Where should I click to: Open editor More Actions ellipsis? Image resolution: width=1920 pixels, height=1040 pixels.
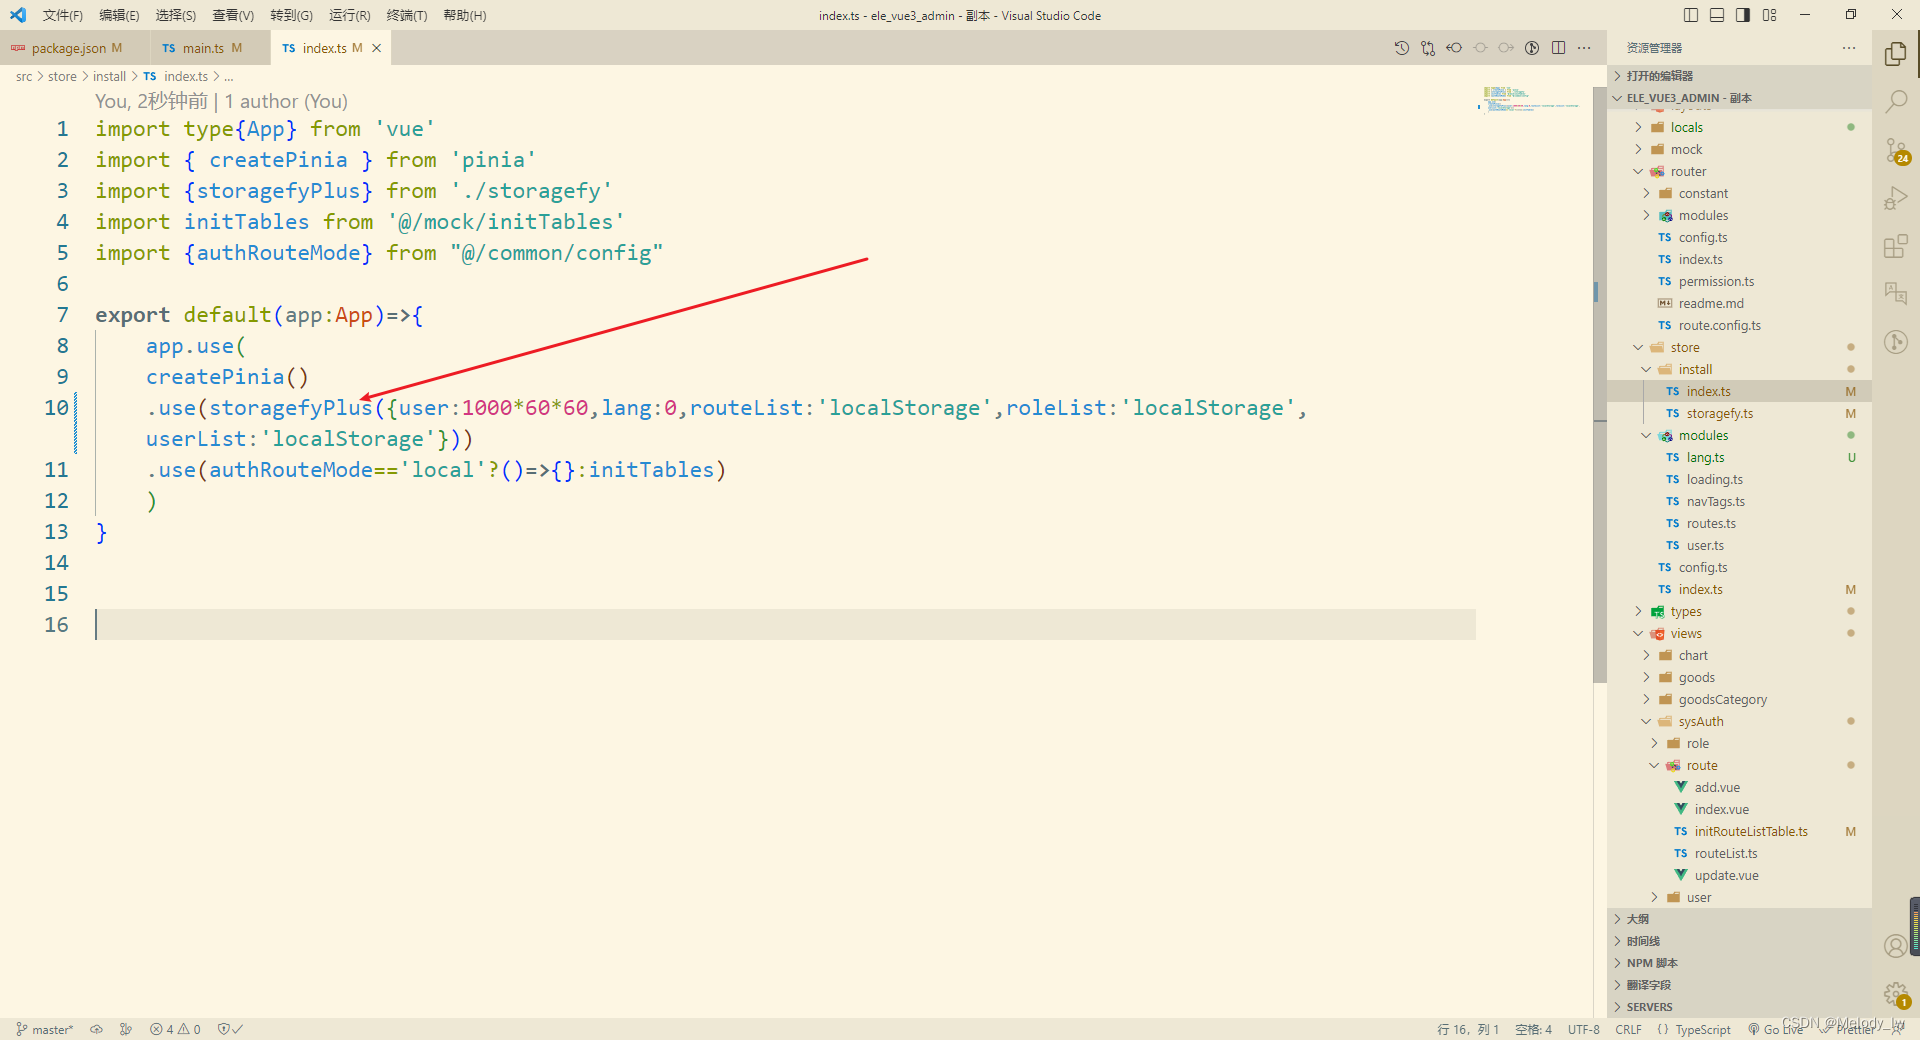(1584, 48)
